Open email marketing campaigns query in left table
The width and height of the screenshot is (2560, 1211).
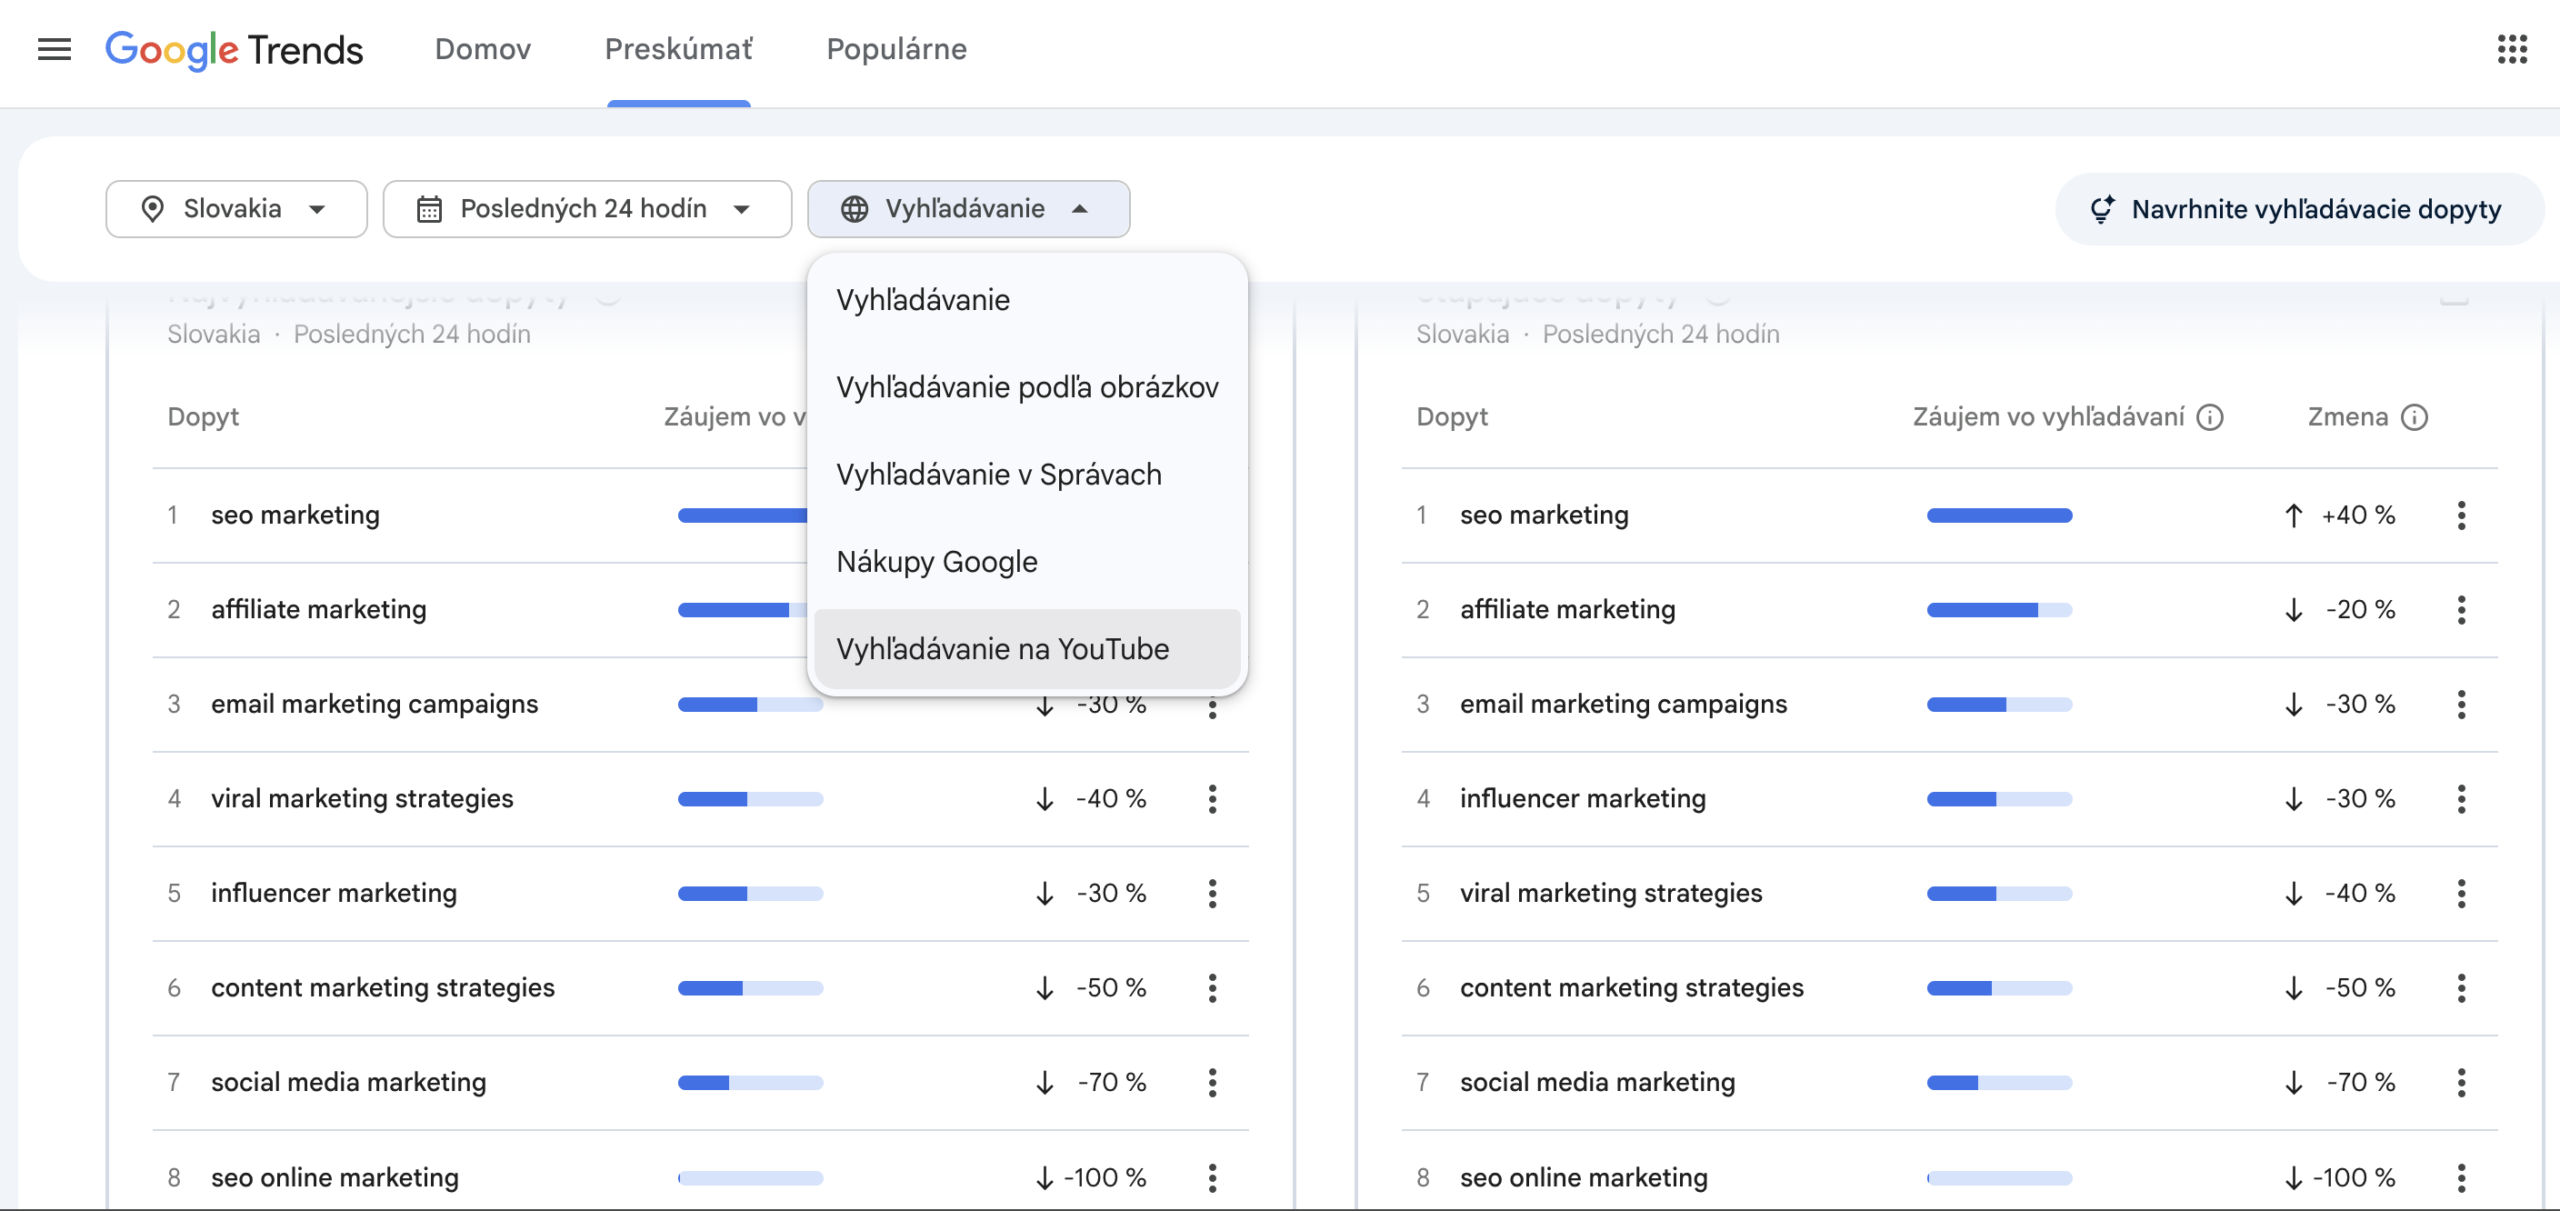coord(374,704)
